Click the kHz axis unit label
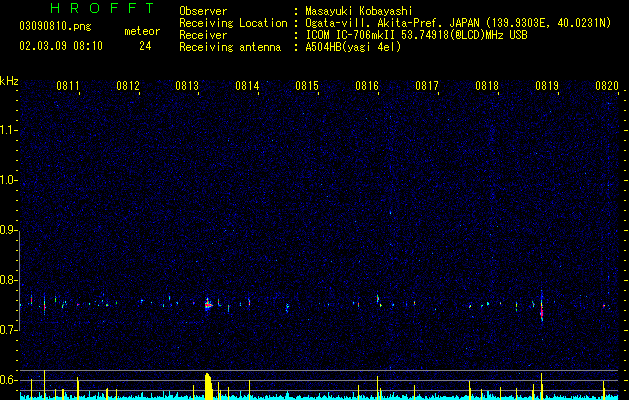Screen dimensions: 629x400 click(9, 81)
